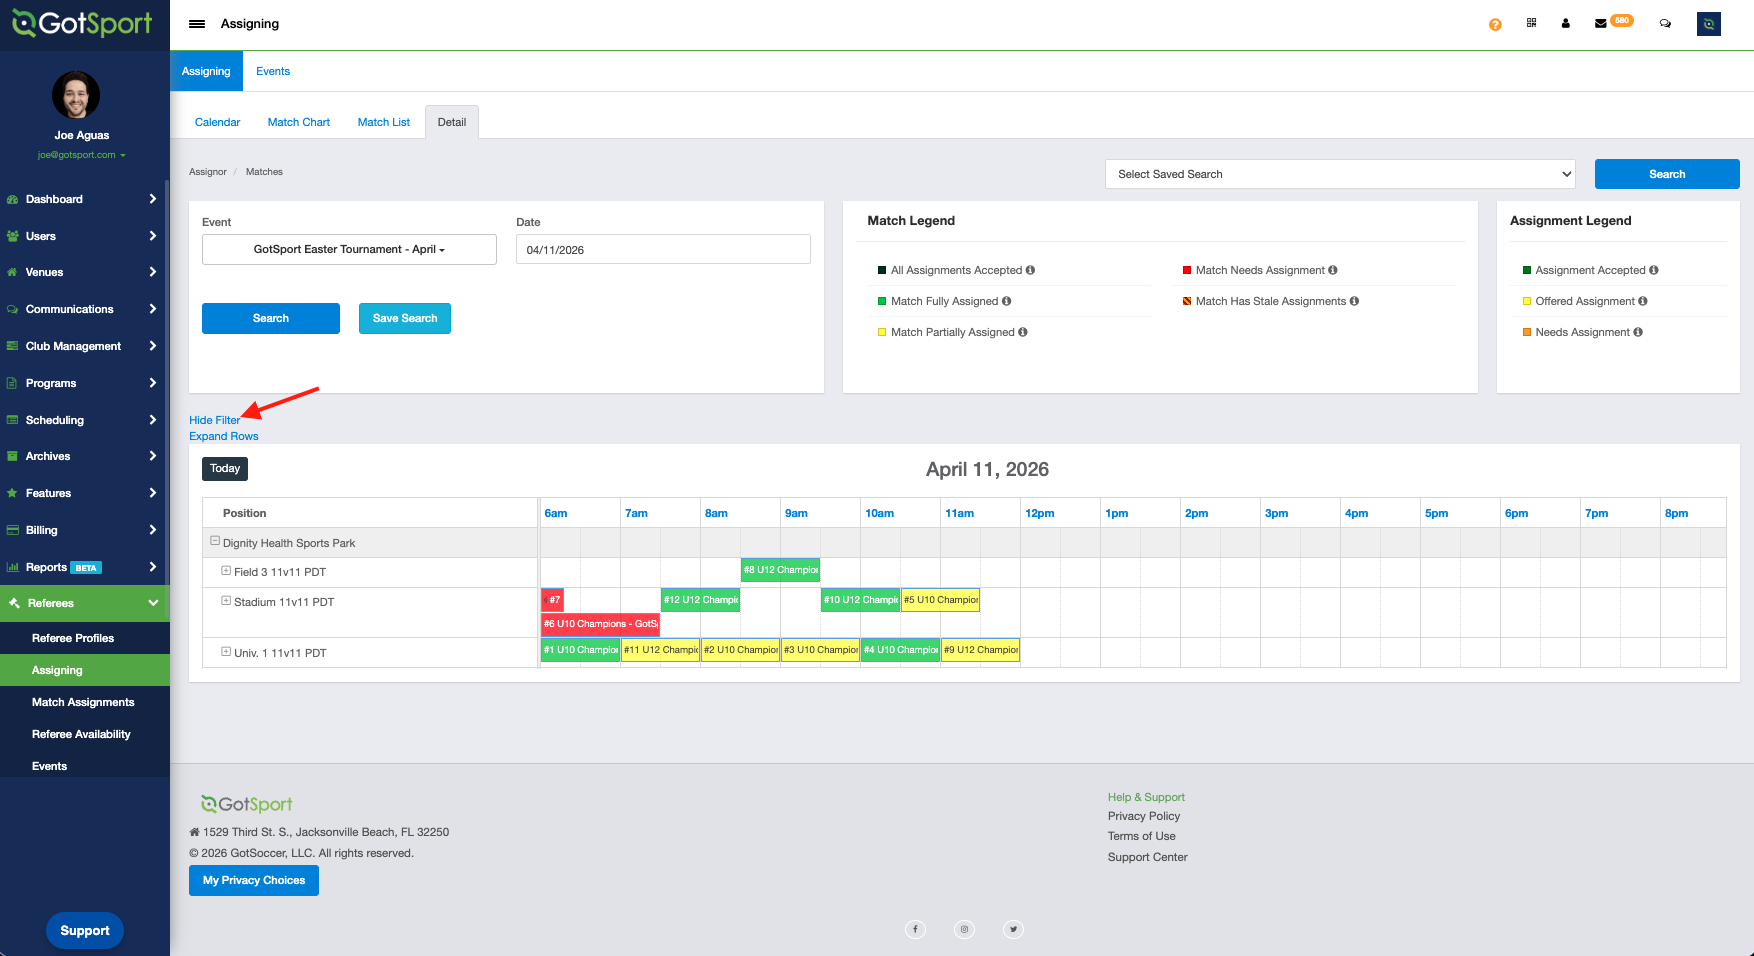Open the chat messages icon
The image size is (1754, 956).
point(1665,23)
